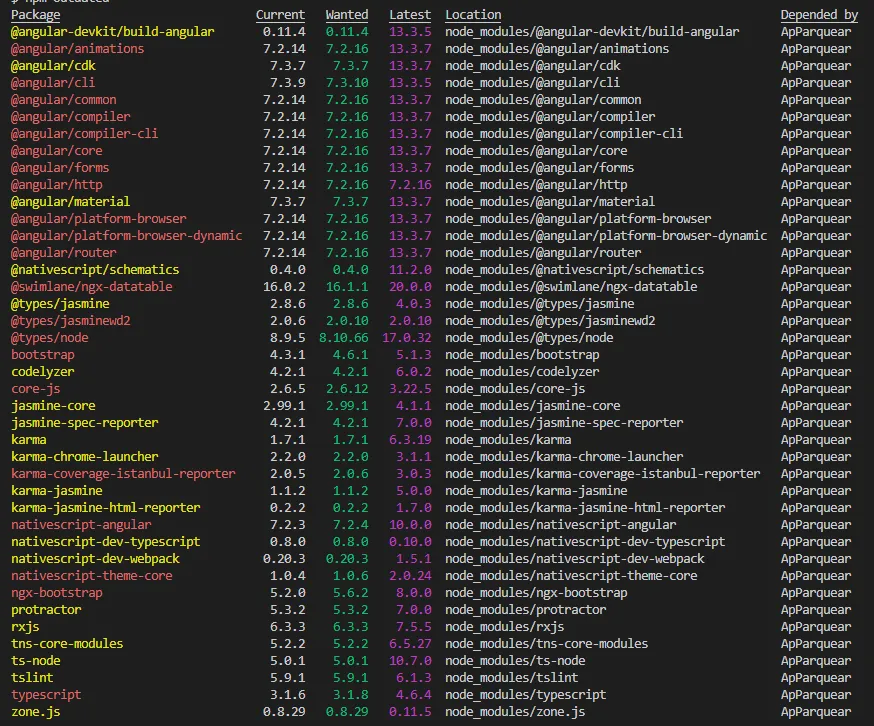The width and height of the screenshot is (874, 726).
Task: Click the nativescript-theme-core package name
Action: pyautogui.click(x=92, y=576)
